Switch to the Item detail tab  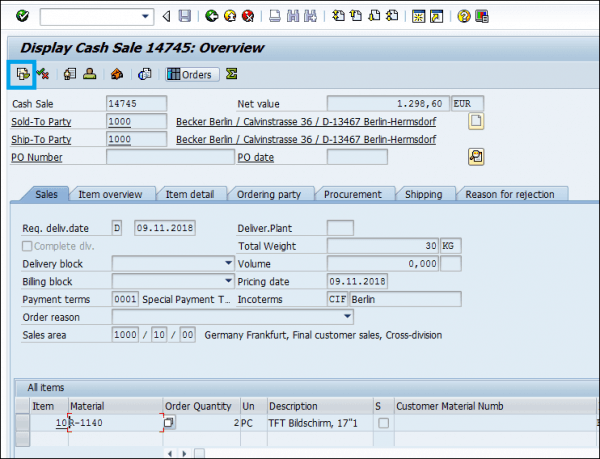pos(190,194)
